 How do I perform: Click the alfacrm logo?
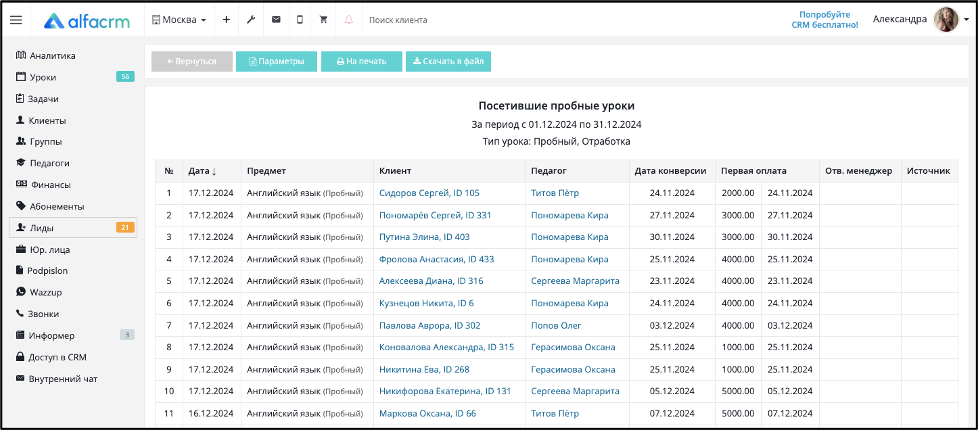[x=87, y=21]
